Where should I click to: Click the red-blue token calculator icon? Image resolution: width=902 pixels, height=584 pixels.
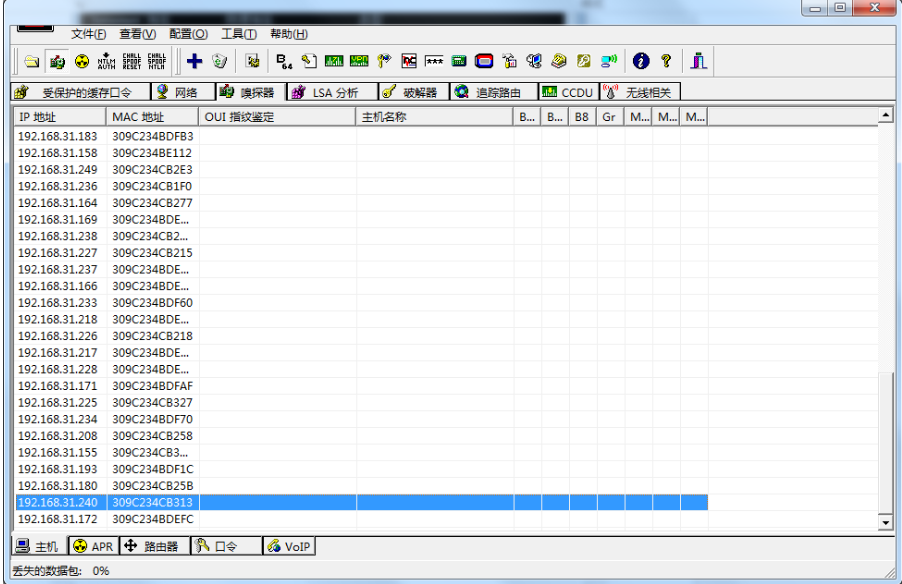(x=484, y=61)
